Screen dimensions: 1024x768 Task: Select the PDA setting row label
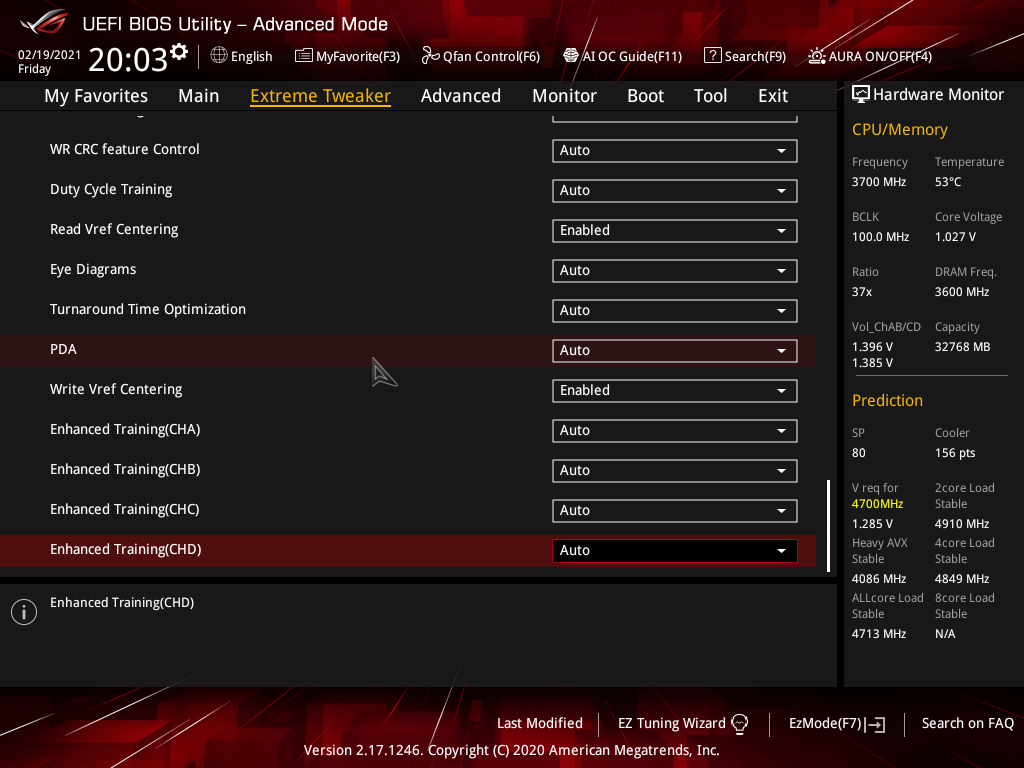[x=63, y=349]
